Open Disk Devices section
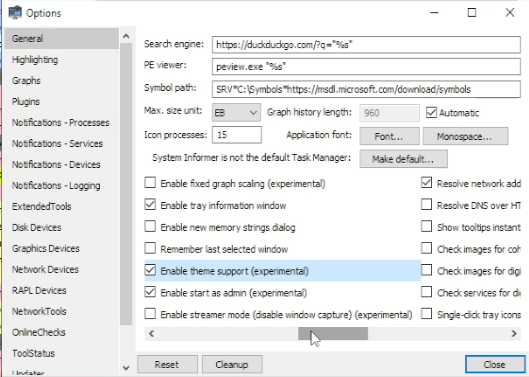 tap(62, 227)
